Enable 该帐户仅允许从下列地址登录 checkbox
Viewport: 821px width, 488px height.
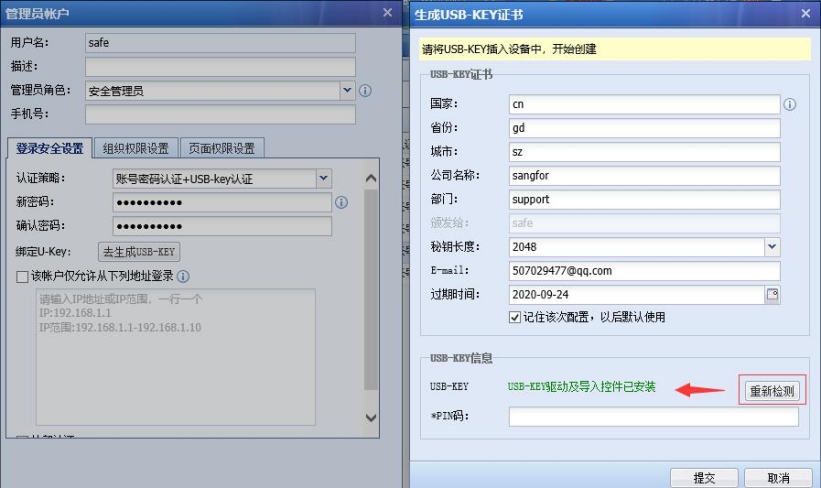[23, 277]
